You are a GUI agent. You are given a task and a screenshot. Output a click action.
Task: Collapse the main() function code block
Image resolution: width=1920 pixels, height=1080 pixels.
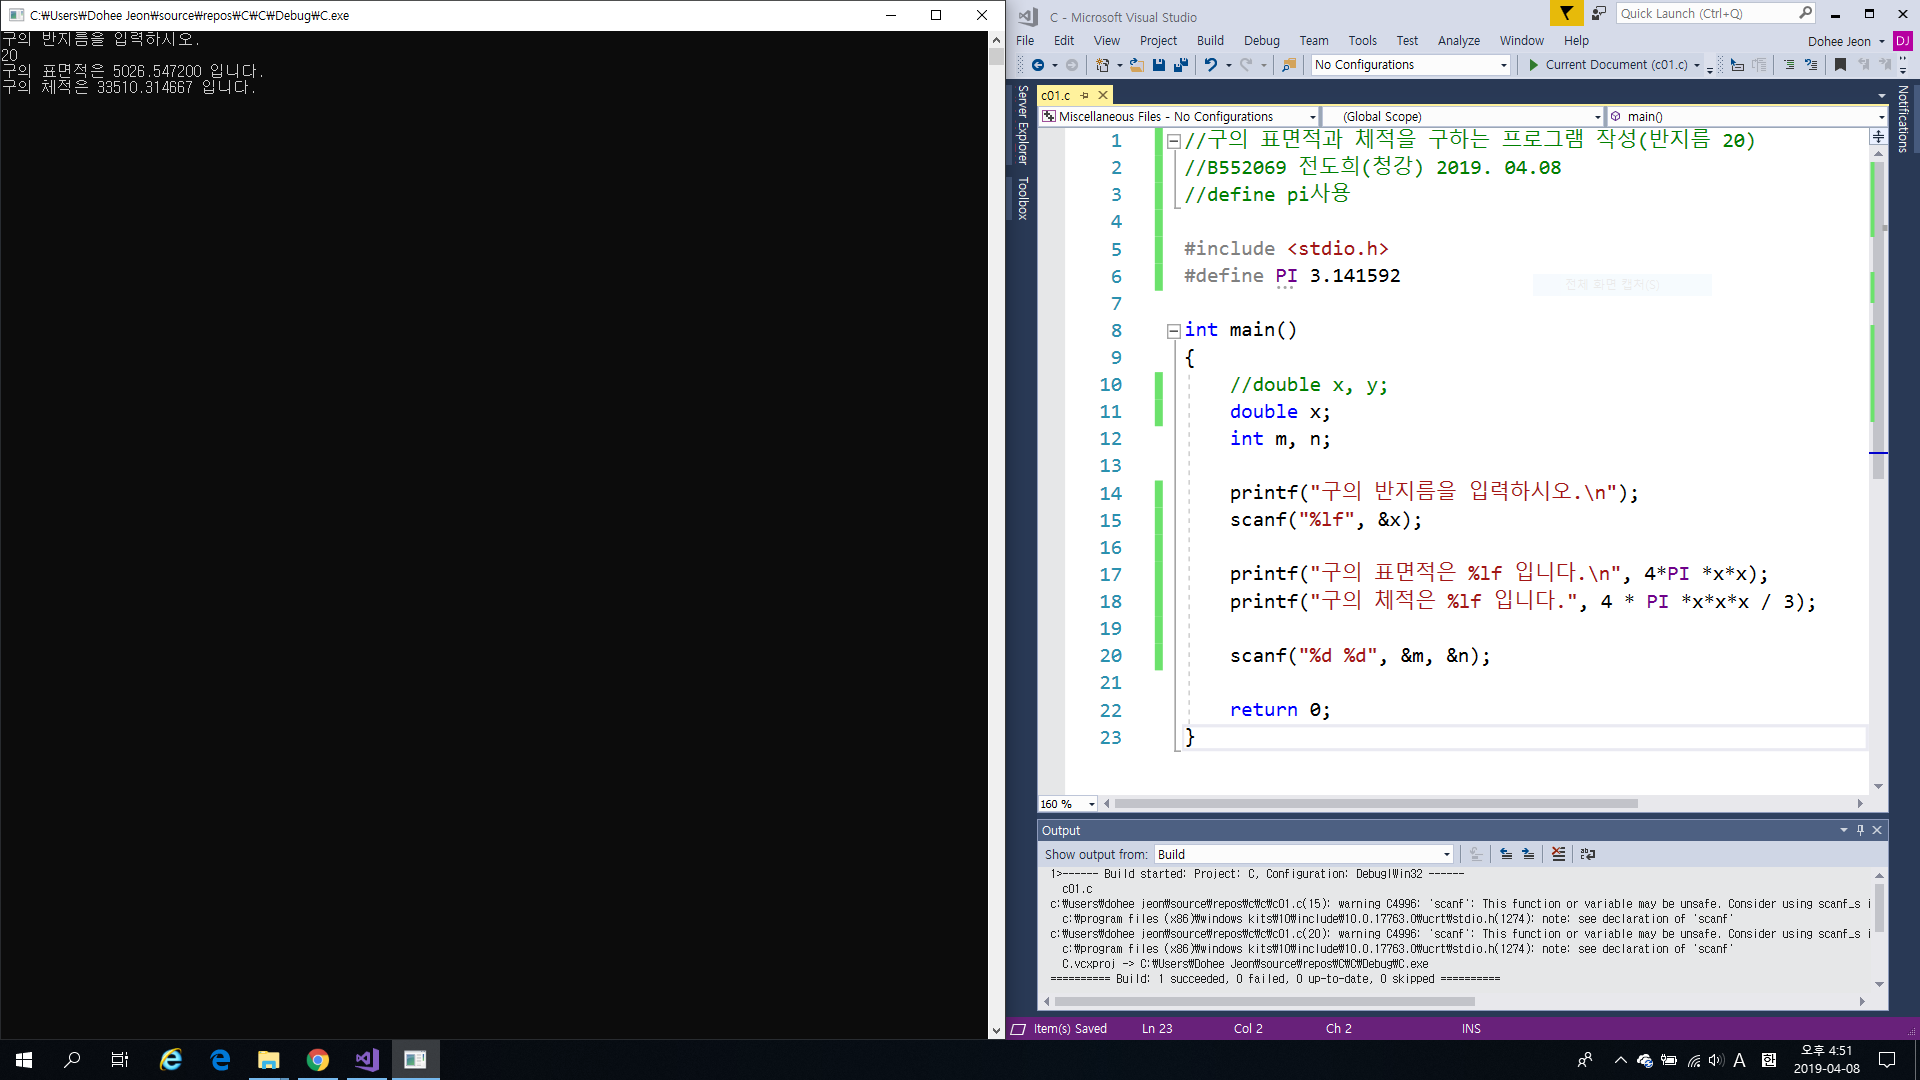tap(1174, 331)
